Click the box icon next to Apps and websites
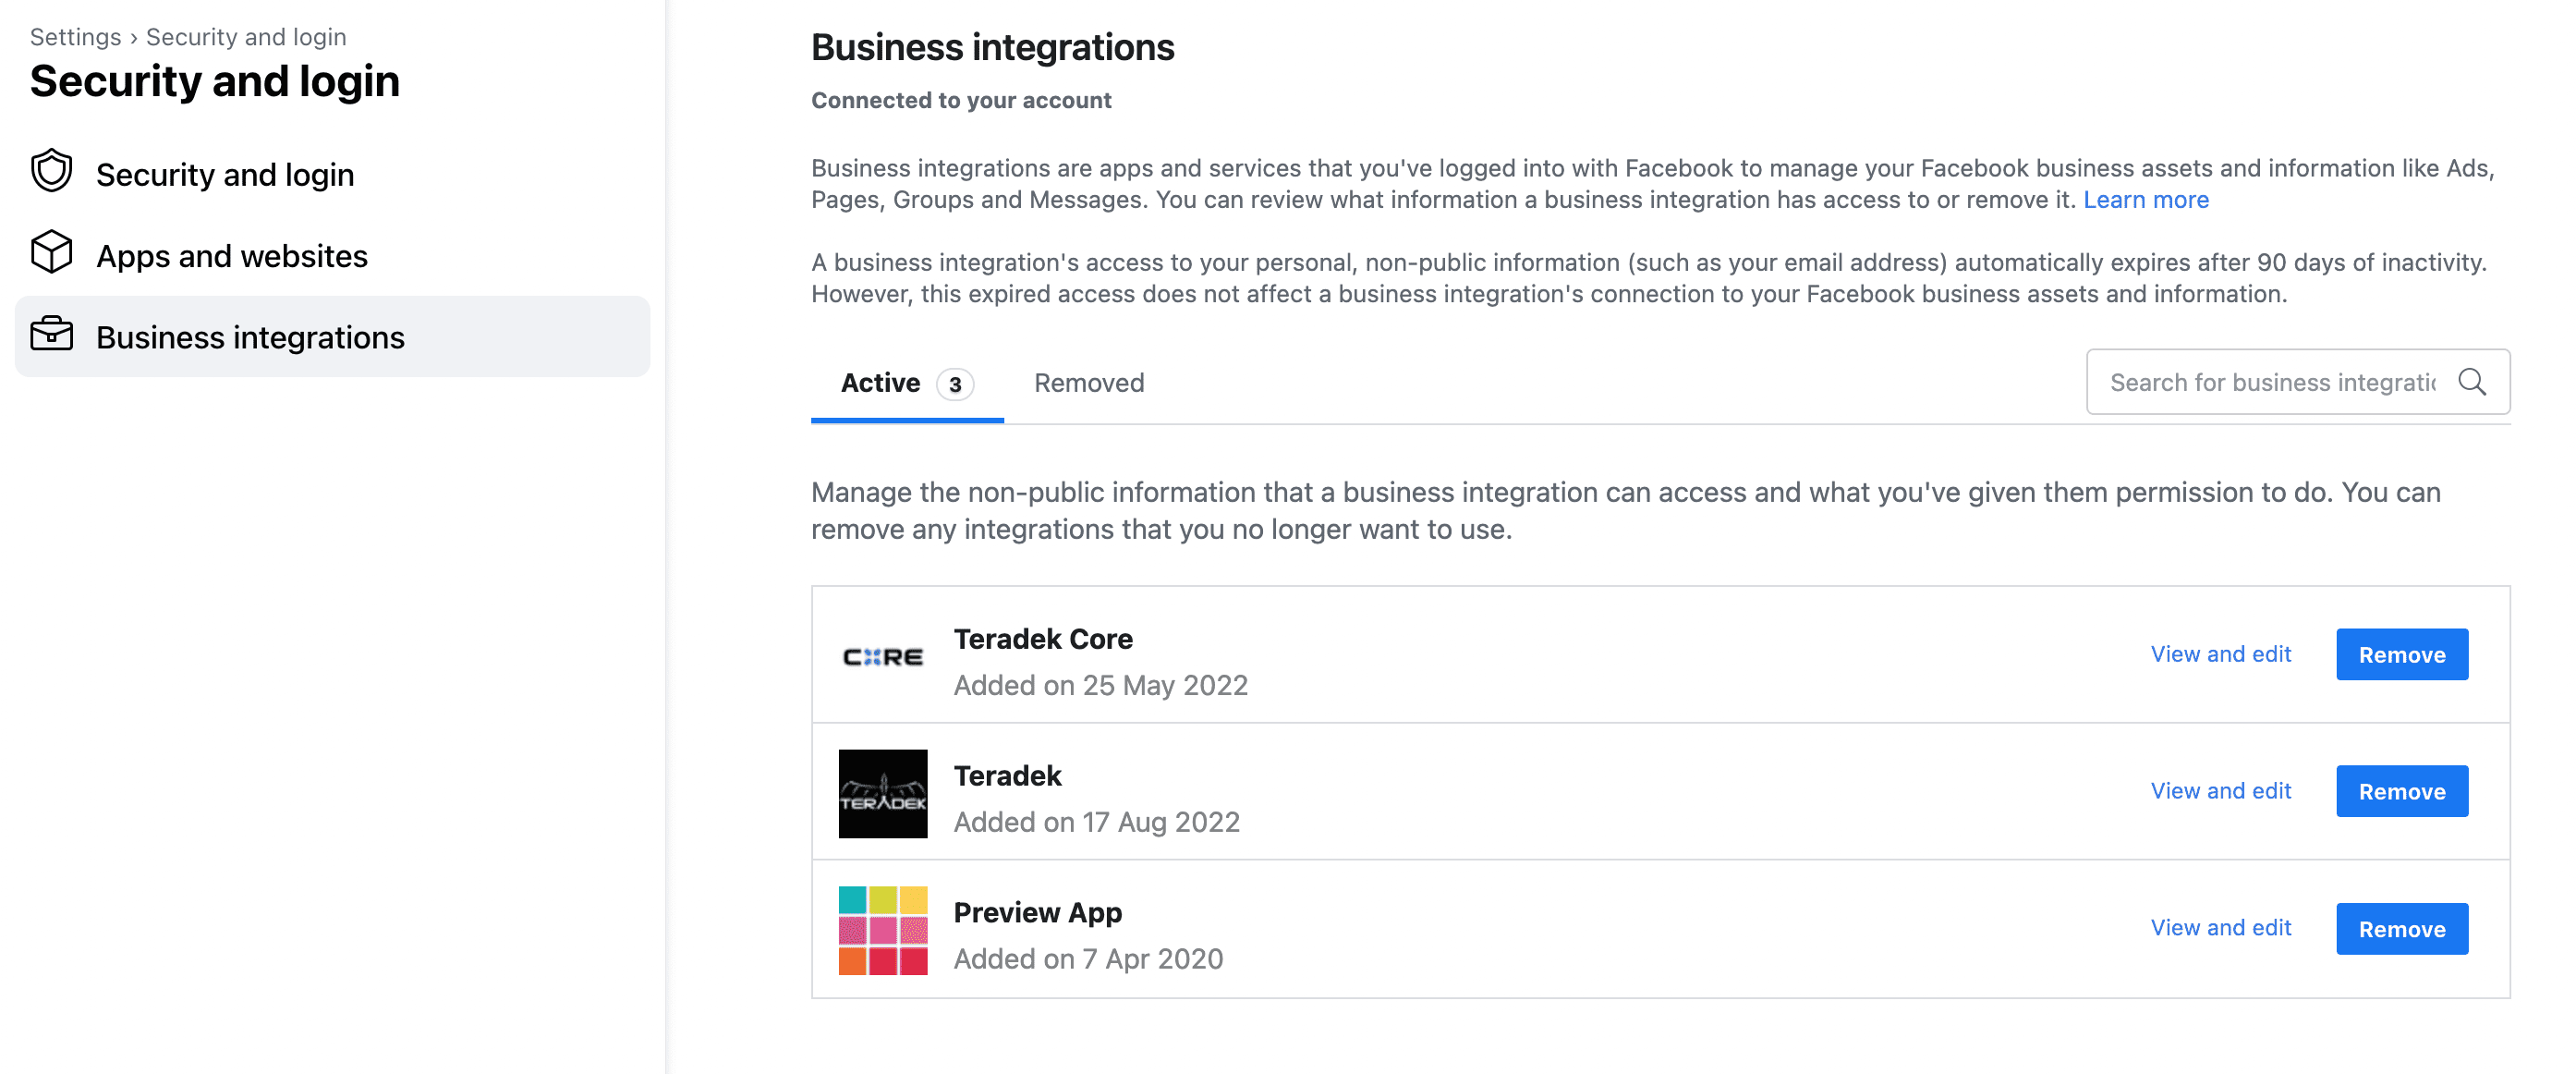This screenshot has width=2576, height=1074. click(x=51, y=254)
